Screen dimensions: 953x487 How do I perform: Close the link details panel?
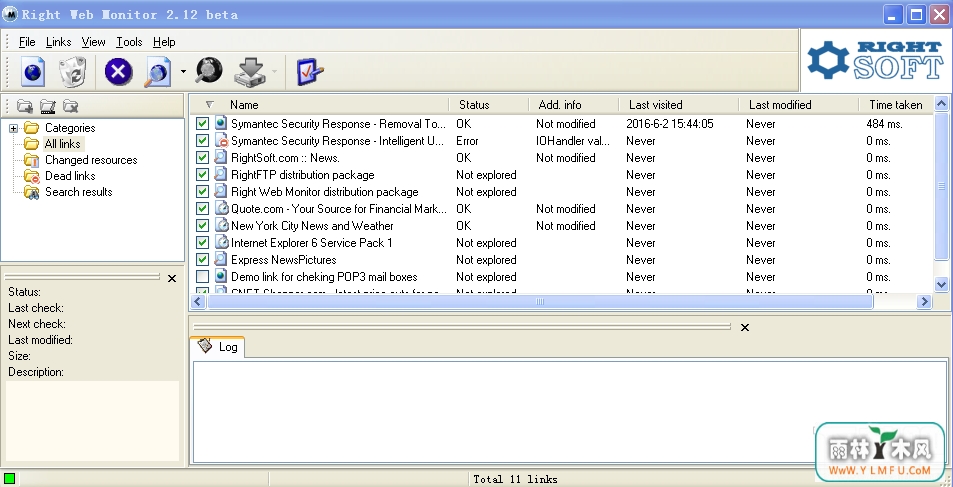point(172,278)
